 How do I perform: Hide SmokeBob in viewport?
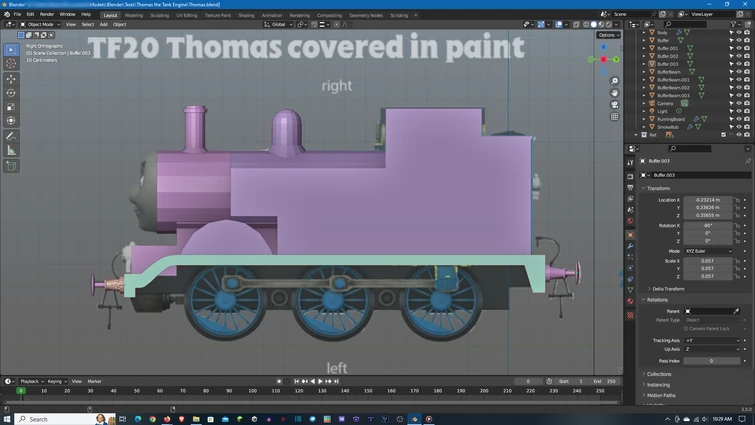click(739, 127)
